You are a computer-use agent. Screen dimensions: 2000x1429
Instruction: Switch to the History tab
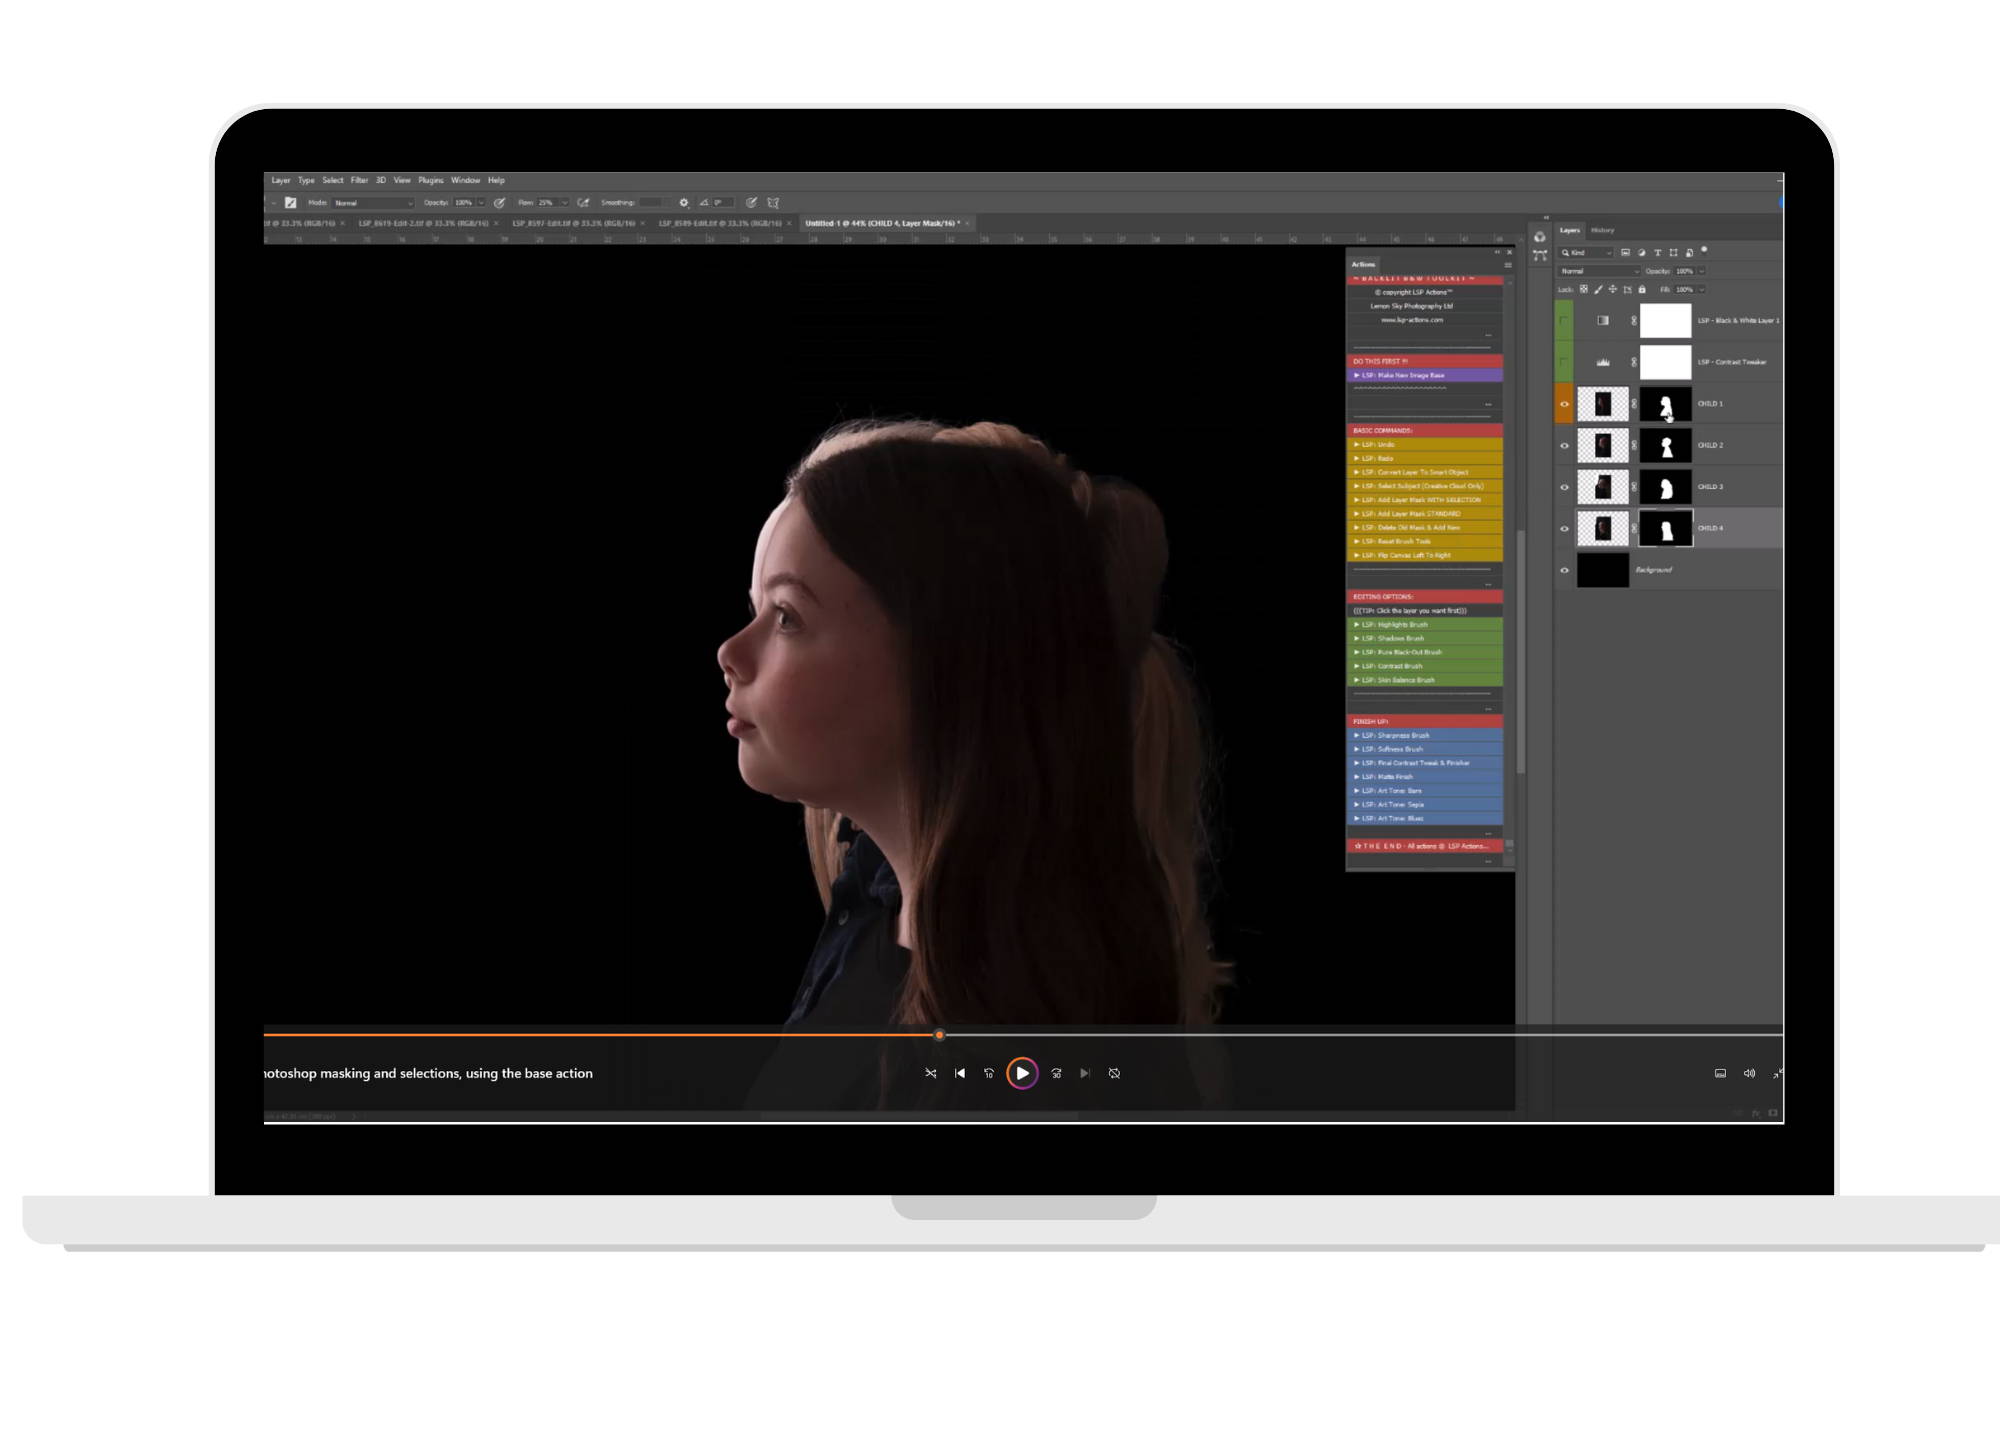(x=1603, y=231)
